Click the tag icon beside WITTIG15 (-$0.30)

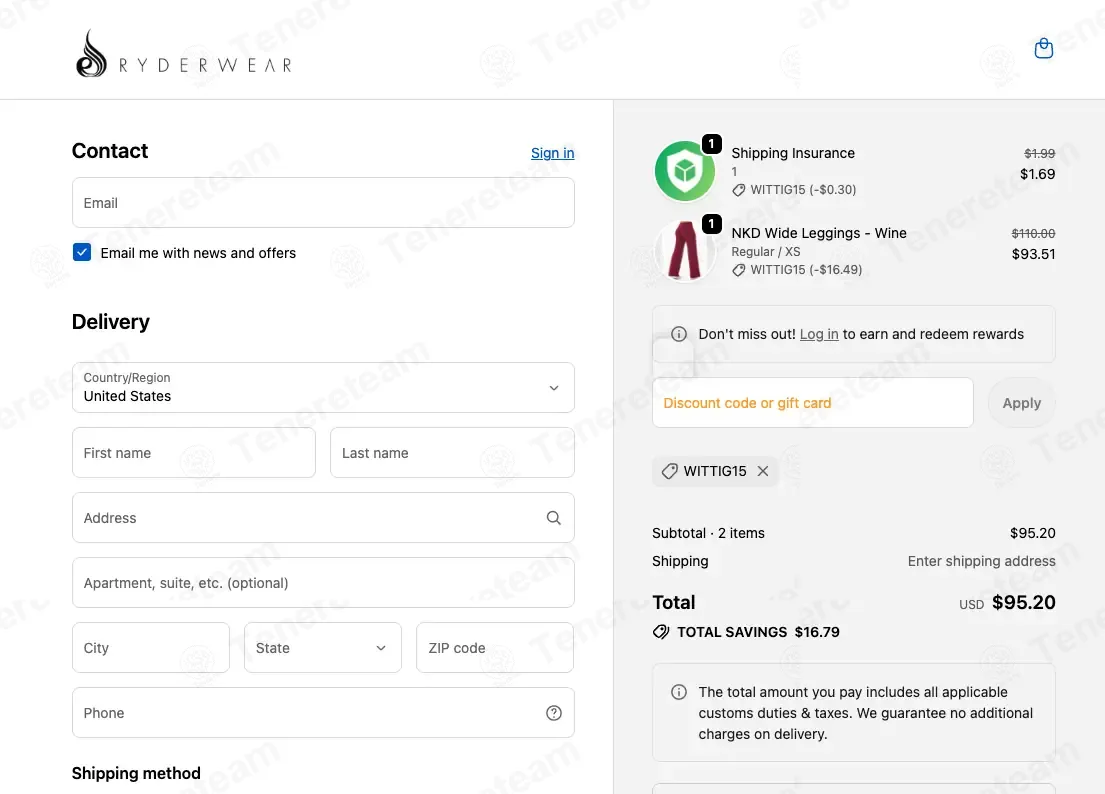tap(739, 190)
